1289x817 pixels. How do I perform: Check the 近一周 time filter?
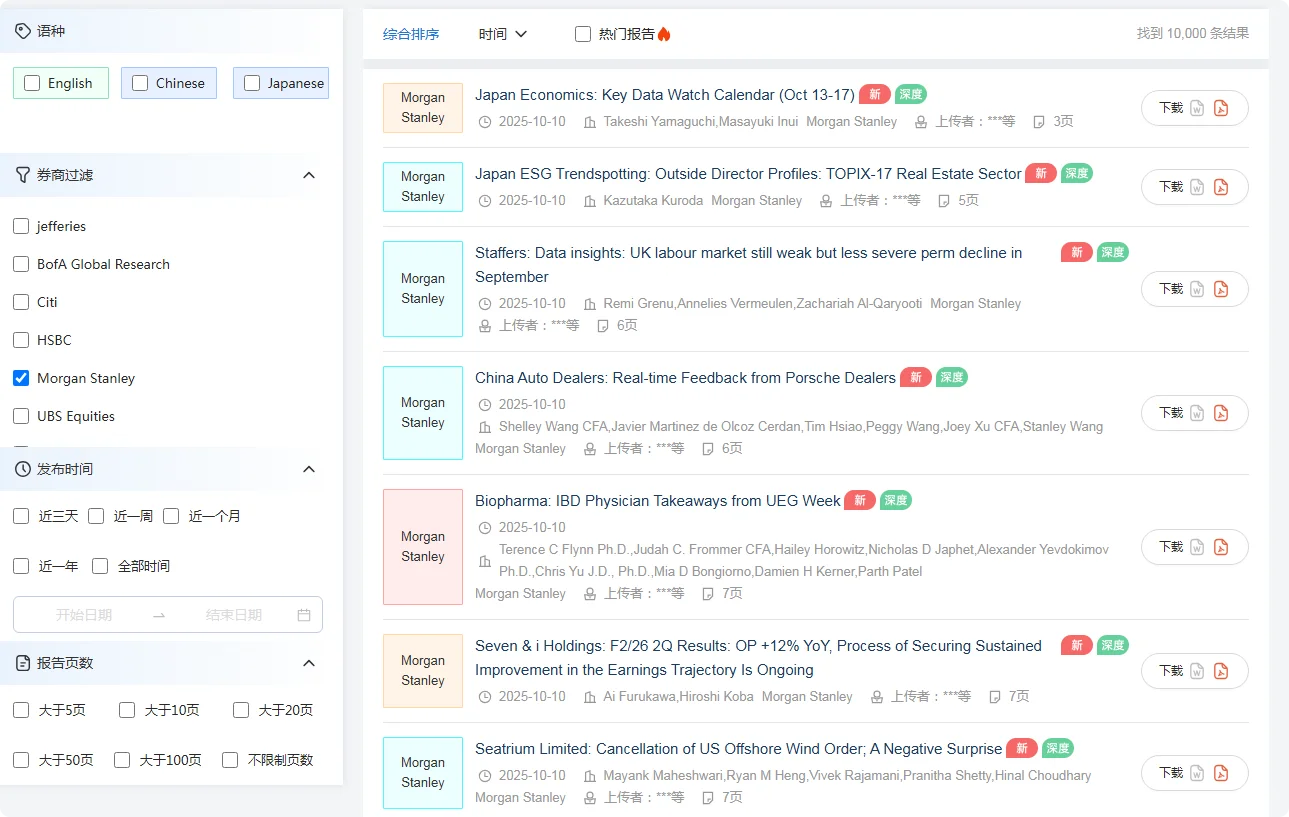96,516
